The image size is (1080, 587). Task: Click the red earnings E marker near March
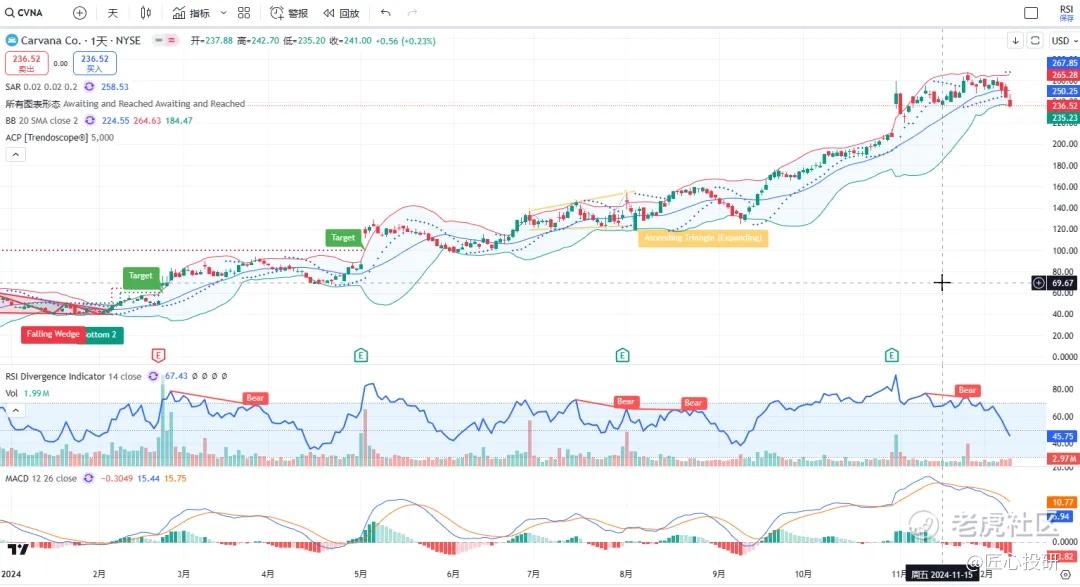[158, 356]
